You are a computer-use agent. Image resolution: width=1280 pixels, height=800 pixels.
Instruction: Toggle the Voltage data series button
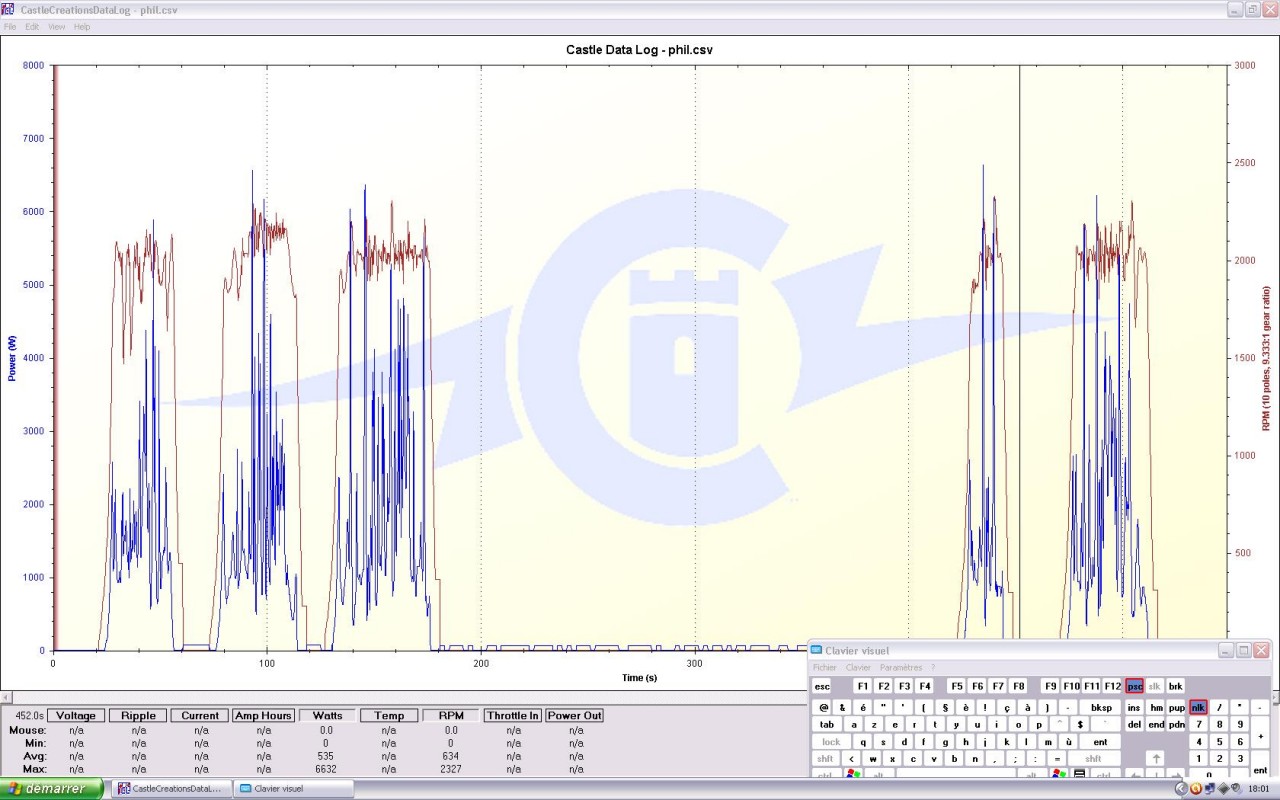point(76,715)
